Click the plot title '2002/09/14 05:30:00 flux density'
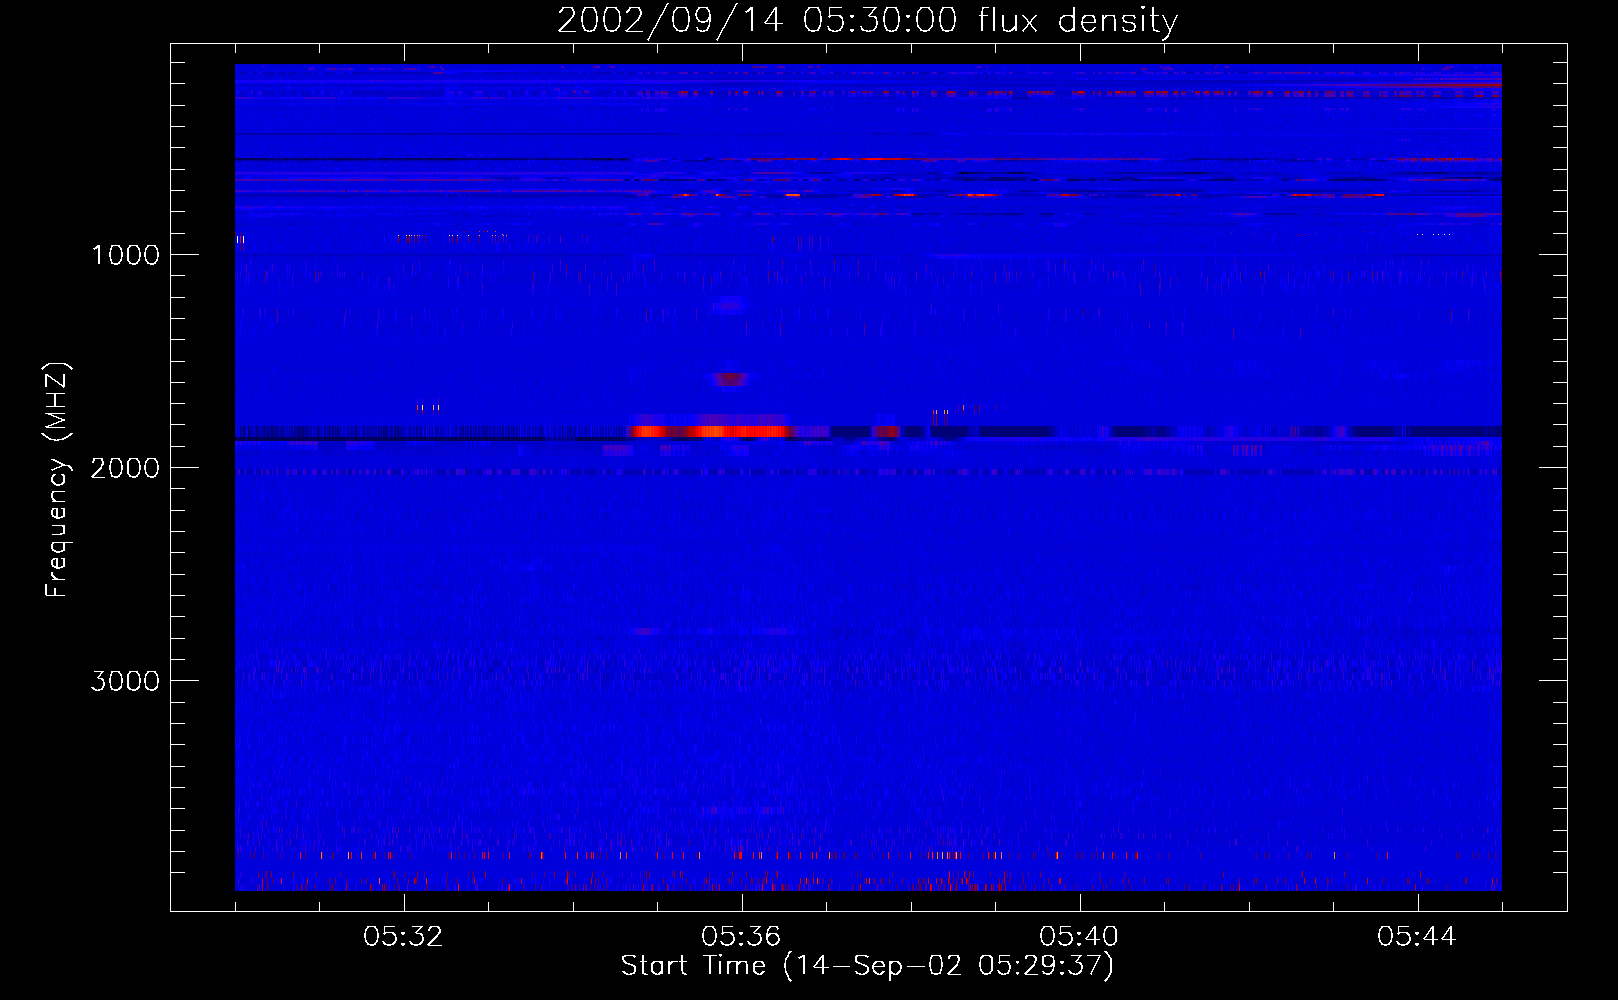 pos(867,21)
